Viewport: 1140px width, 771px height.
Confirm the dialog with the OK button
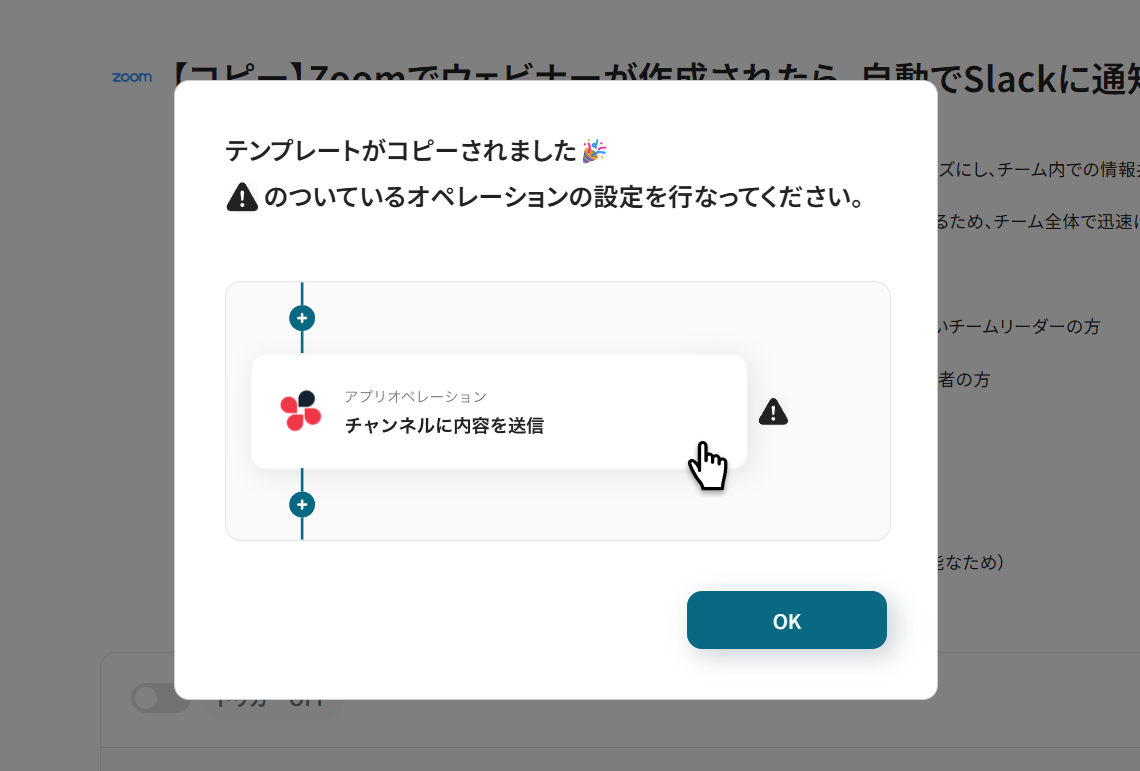click(x=787, y=620)
